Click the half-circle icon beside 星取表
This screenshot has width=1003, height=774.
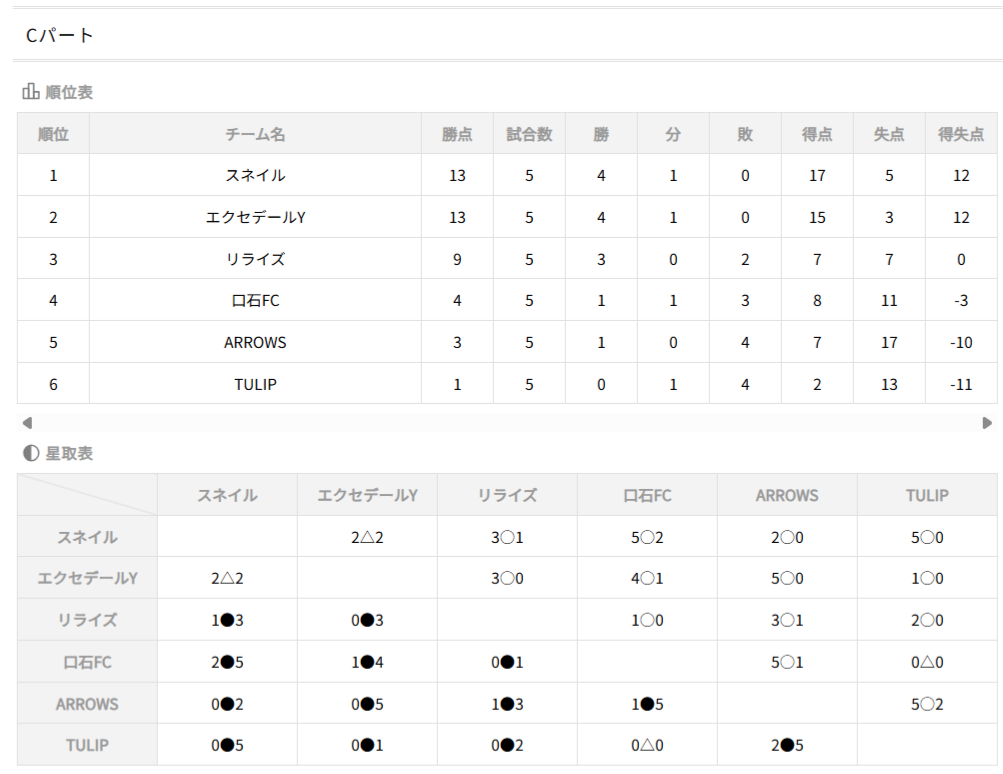coord(31,453)
